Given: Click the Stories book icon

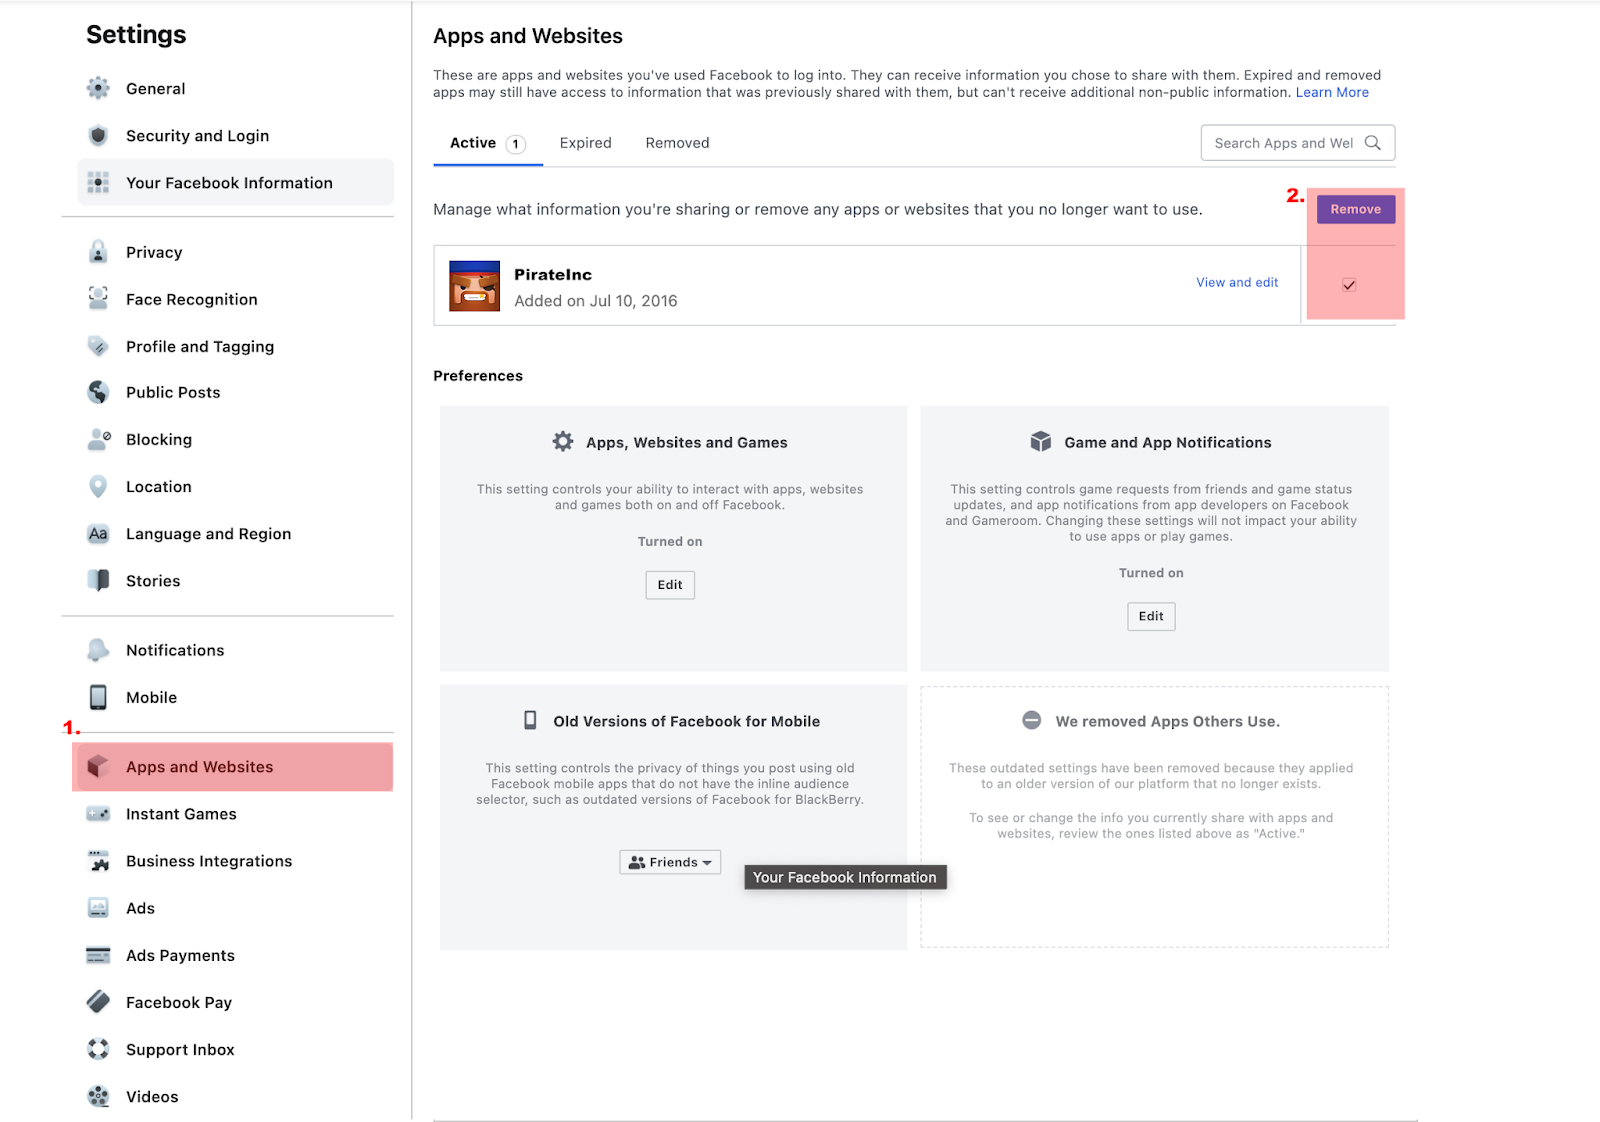Looking at the screenshot, I should coord(98,580).
